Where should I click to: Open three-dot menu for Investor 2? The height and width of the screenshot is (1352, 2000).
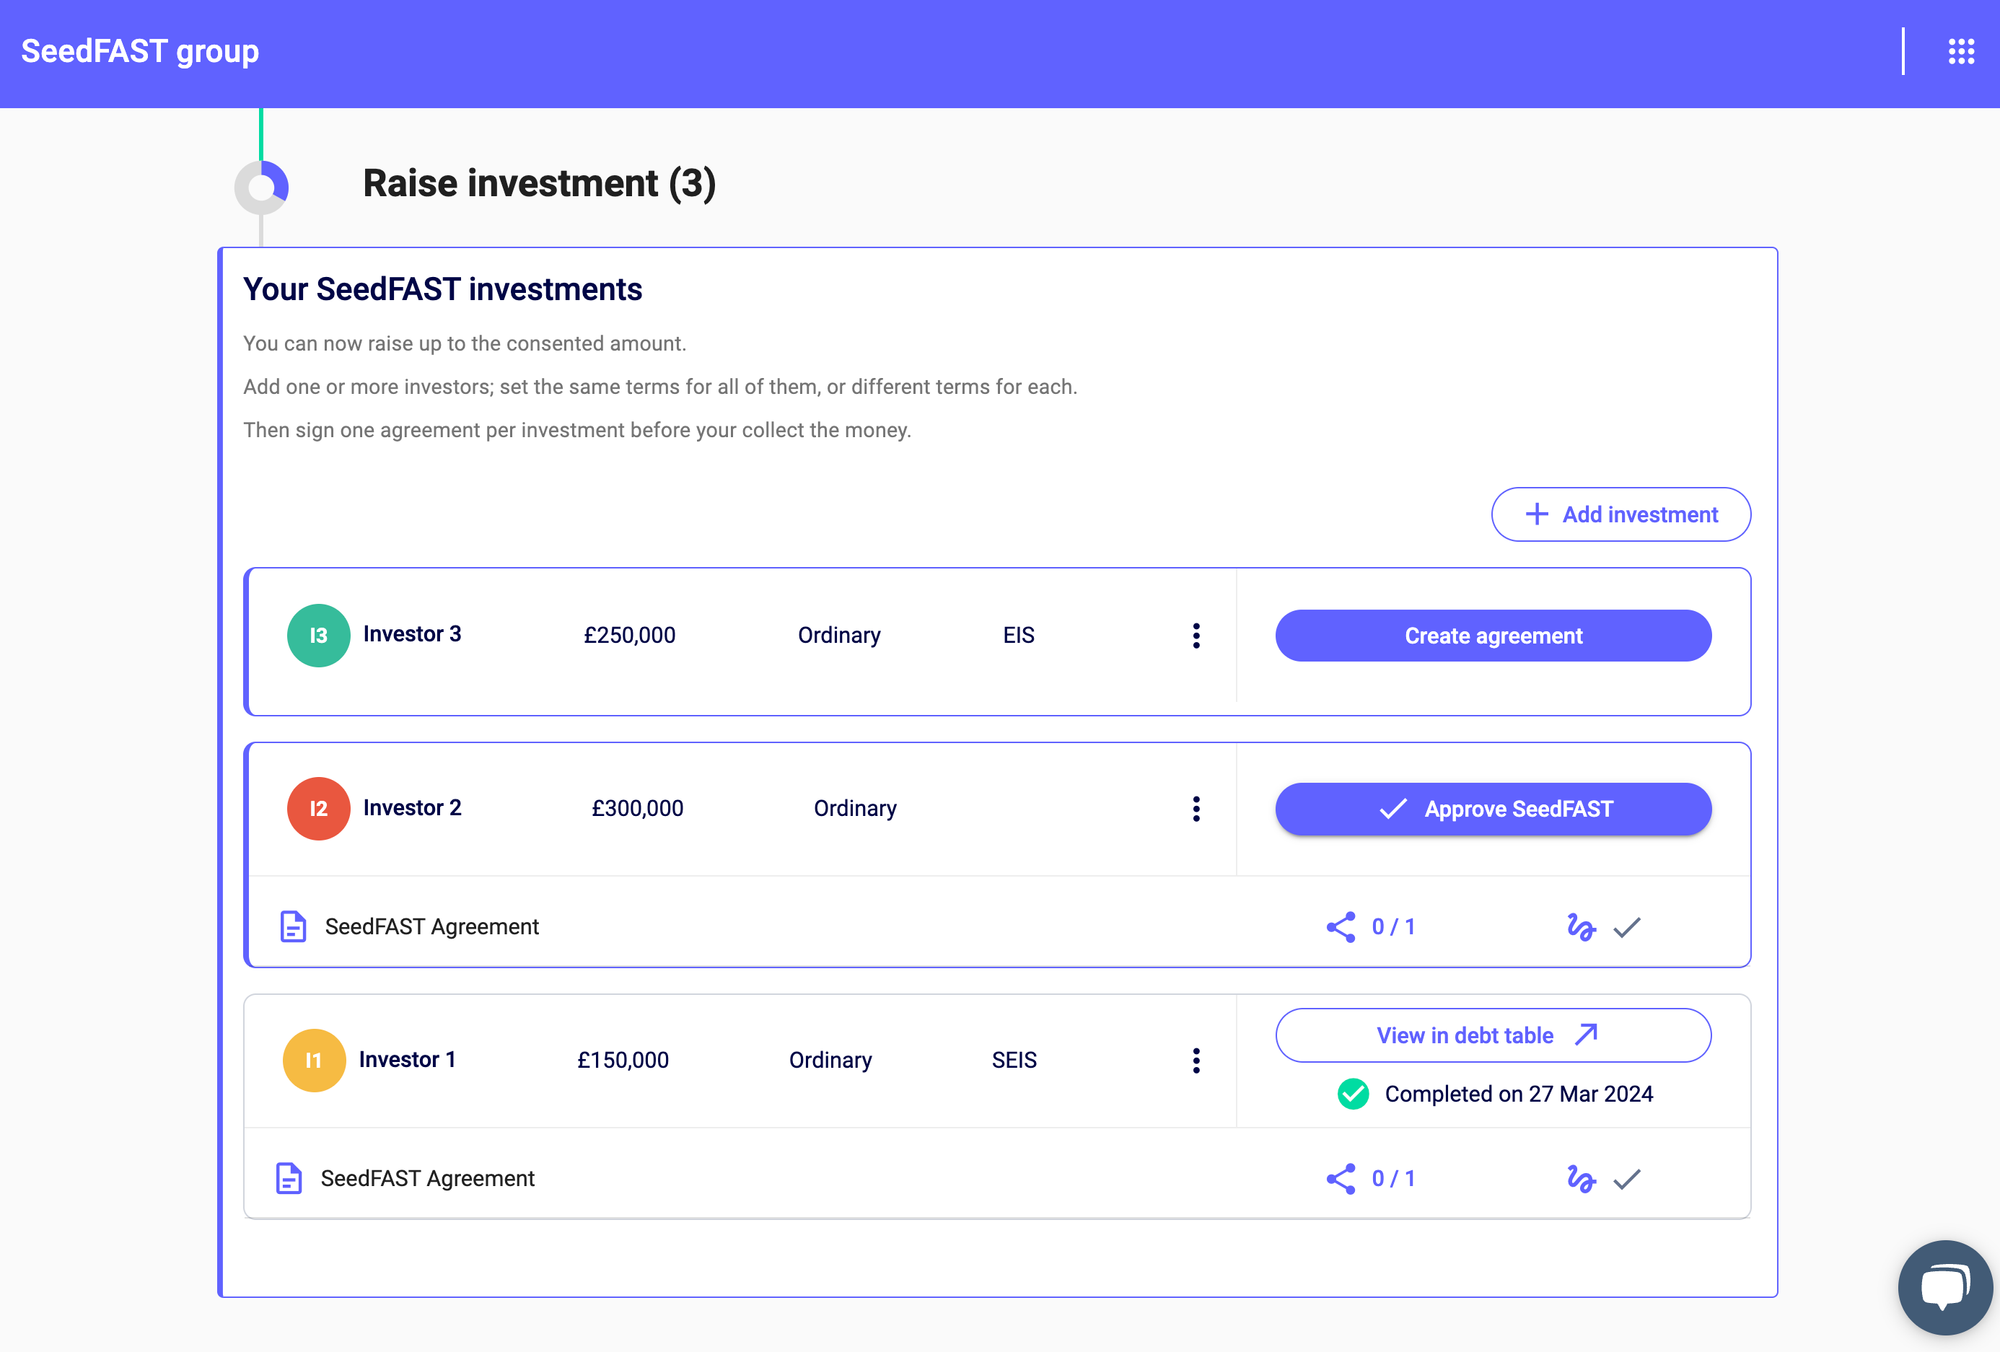[x=1196, y=809]
